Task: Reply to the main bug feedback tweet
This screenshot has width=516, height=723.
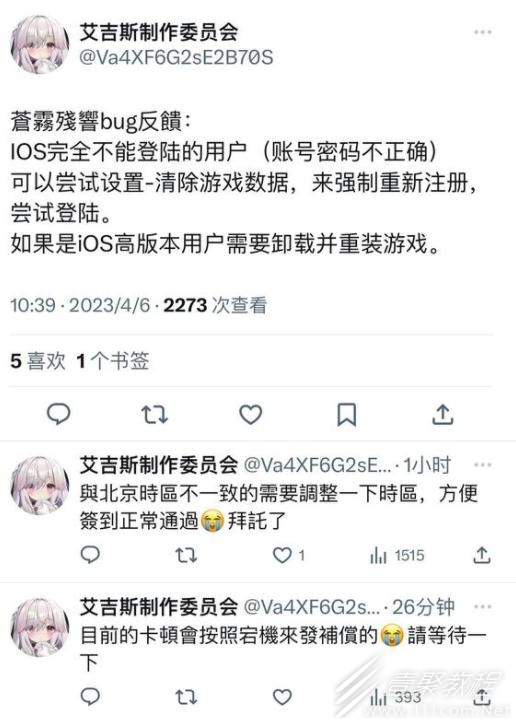Action: pyautogui.click(x=59, y=414)
